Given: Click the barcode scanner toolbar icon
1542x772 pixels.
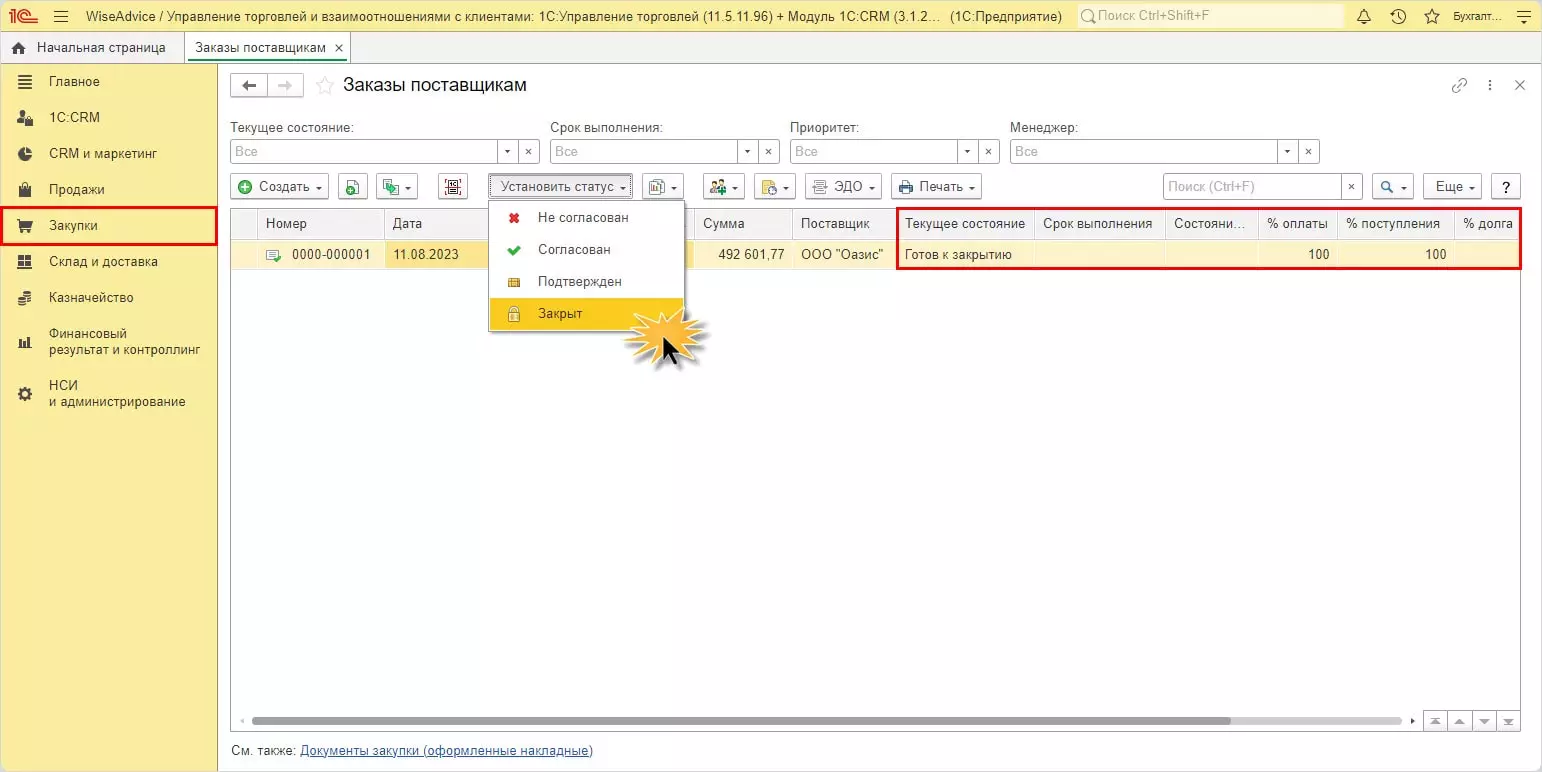Looking at the screenshot, I should (x=453, y=187).
